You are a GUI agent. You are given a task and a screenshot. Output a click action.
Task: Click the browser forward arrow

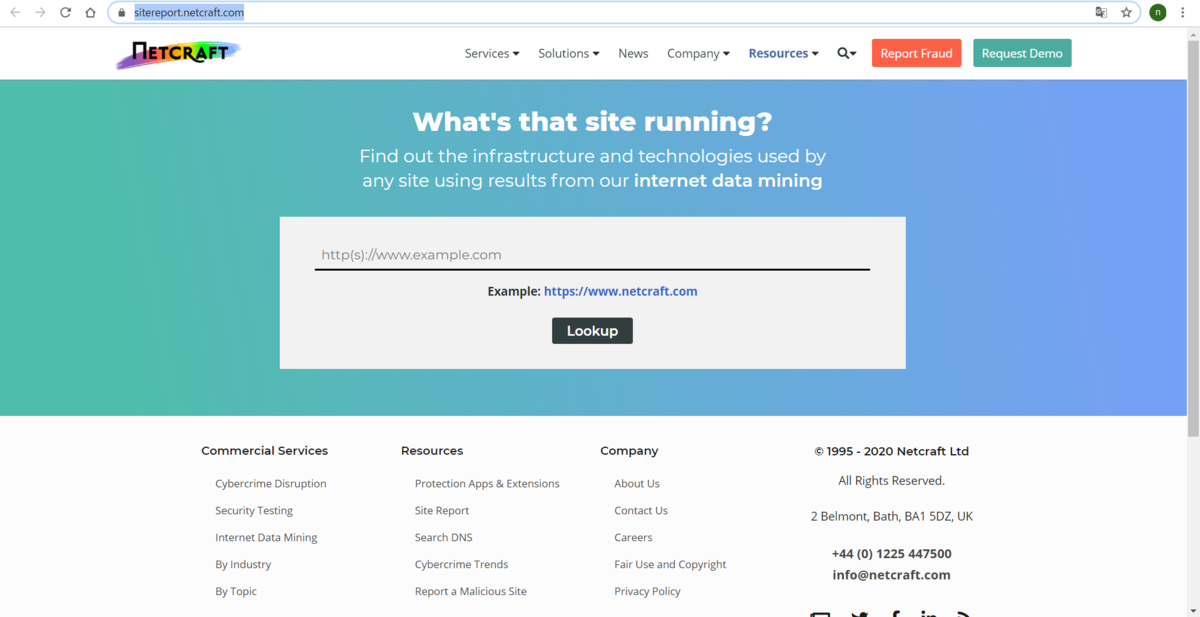click(40, 13)
